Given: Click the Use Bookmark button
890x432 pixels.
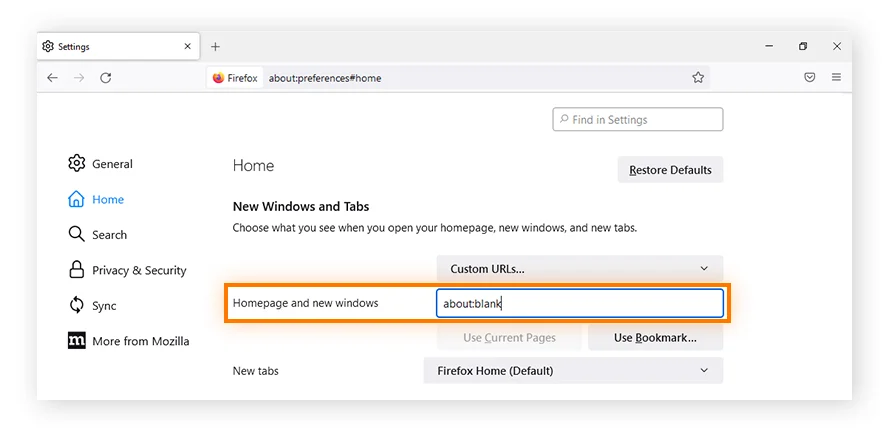Looking at the screenshot, I should point(656,338).
